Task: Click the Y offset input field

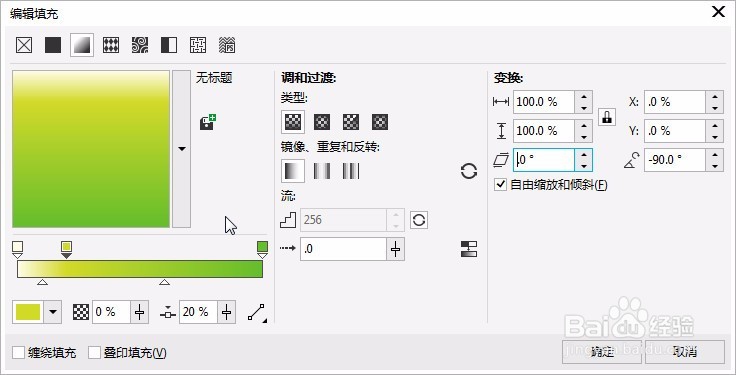Action: pos(675,131)
